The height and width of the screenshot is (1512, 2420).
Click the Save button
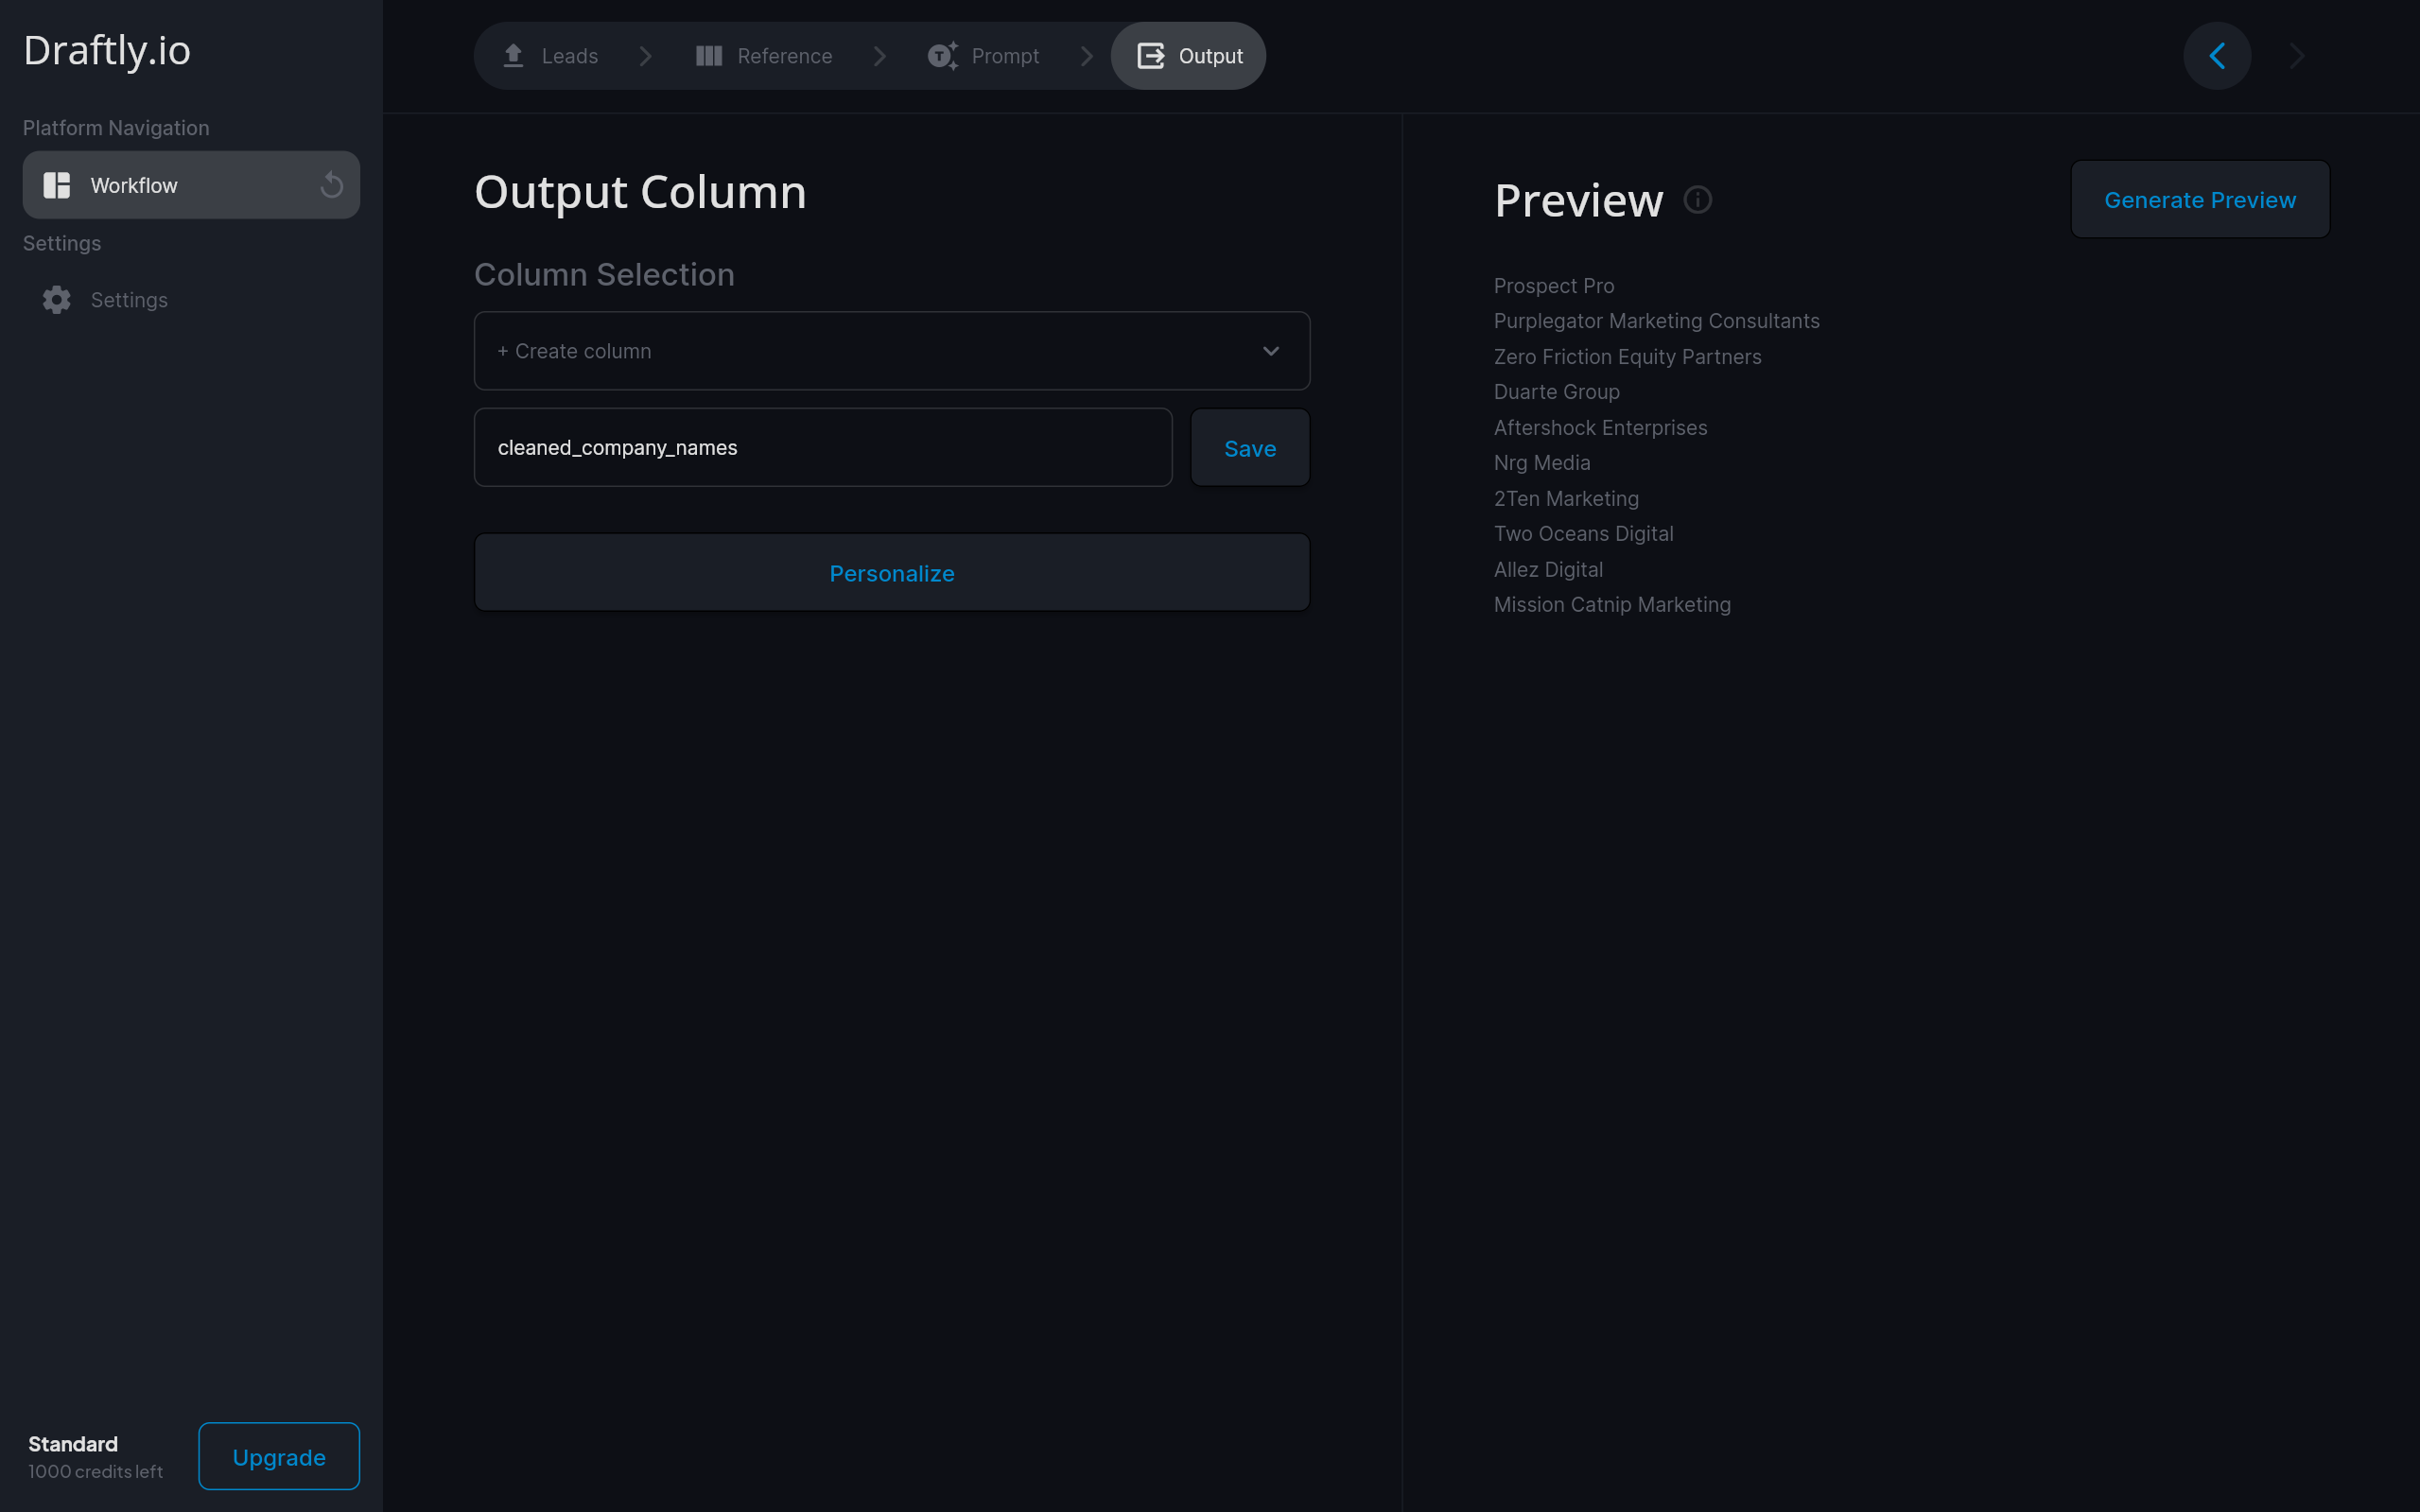point(1249,448)
